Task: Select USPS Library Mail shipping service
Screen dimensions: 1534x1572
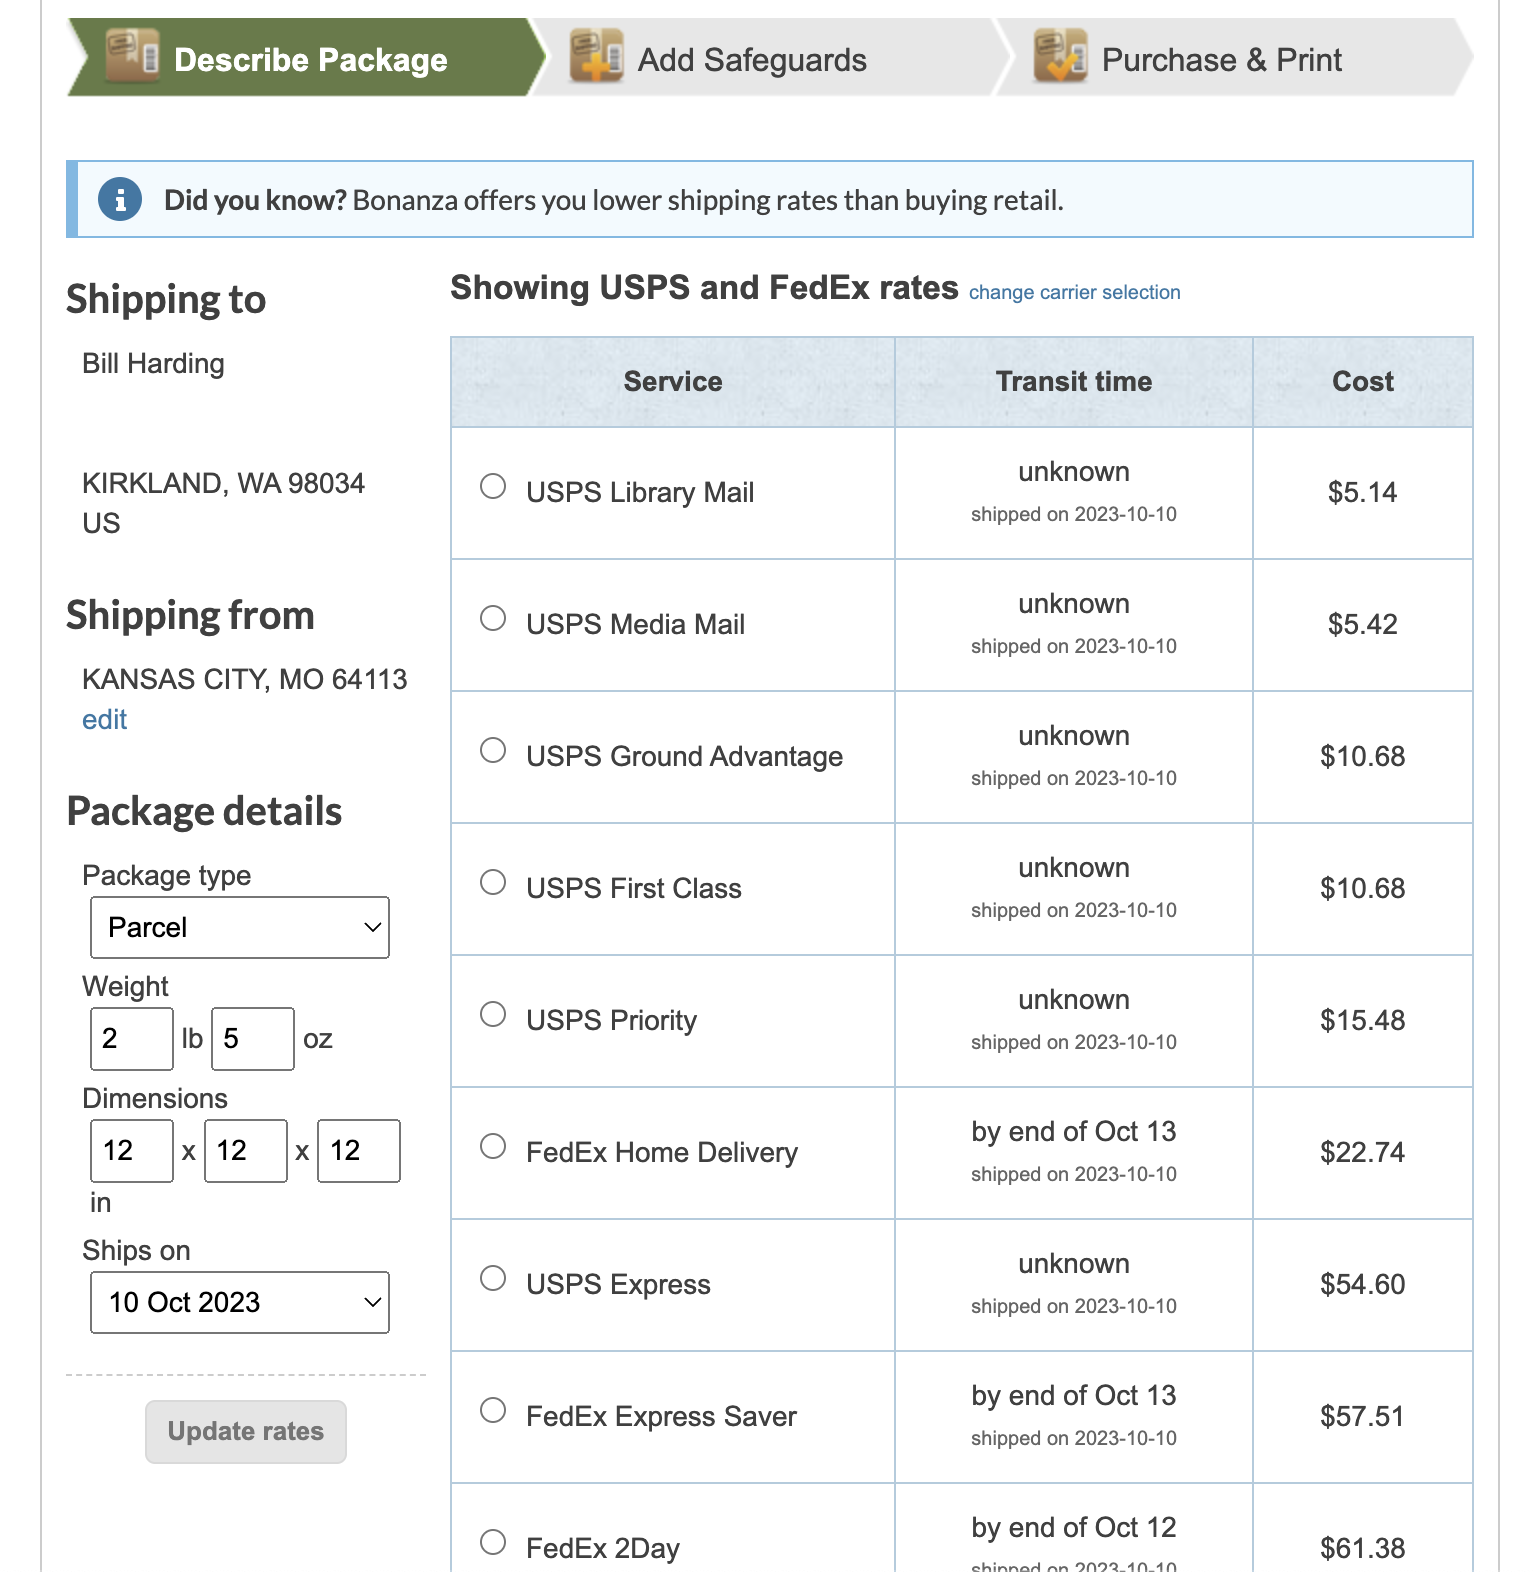Action: tap(492, 486)
